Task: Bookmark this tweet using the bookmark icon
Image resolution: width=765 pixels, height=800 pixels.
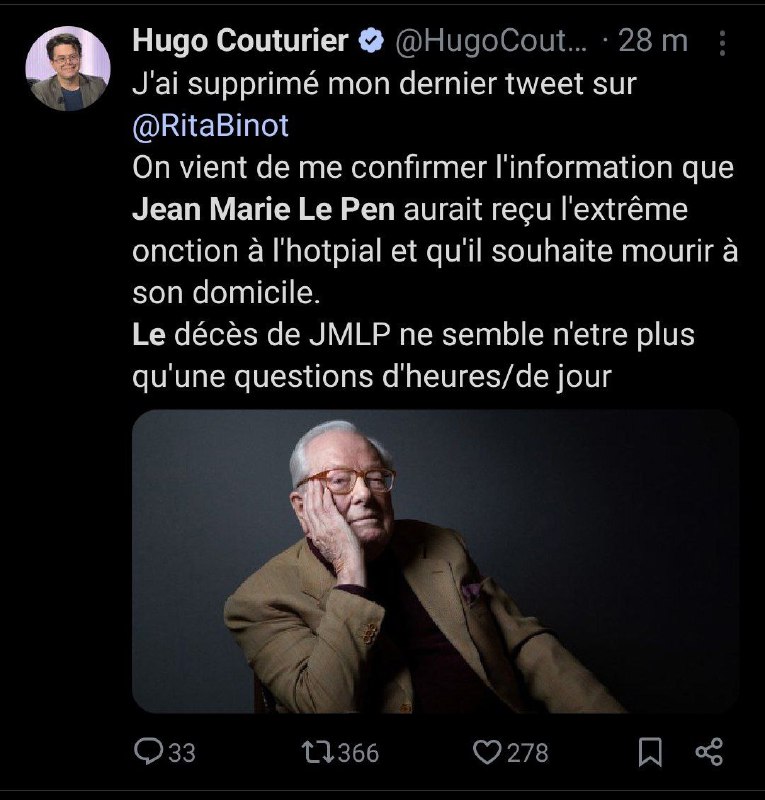Action: (650, 752)
